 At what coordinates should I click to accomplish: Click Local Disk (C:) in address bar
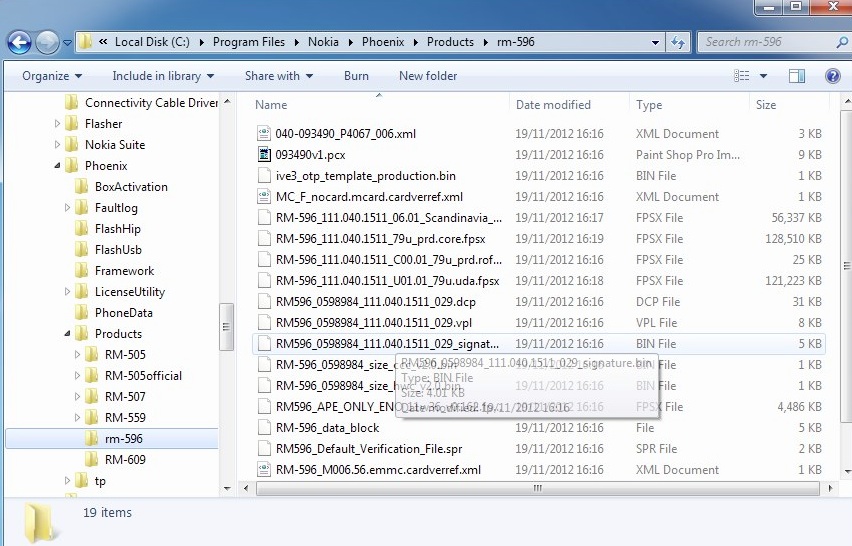click(152, 42)
